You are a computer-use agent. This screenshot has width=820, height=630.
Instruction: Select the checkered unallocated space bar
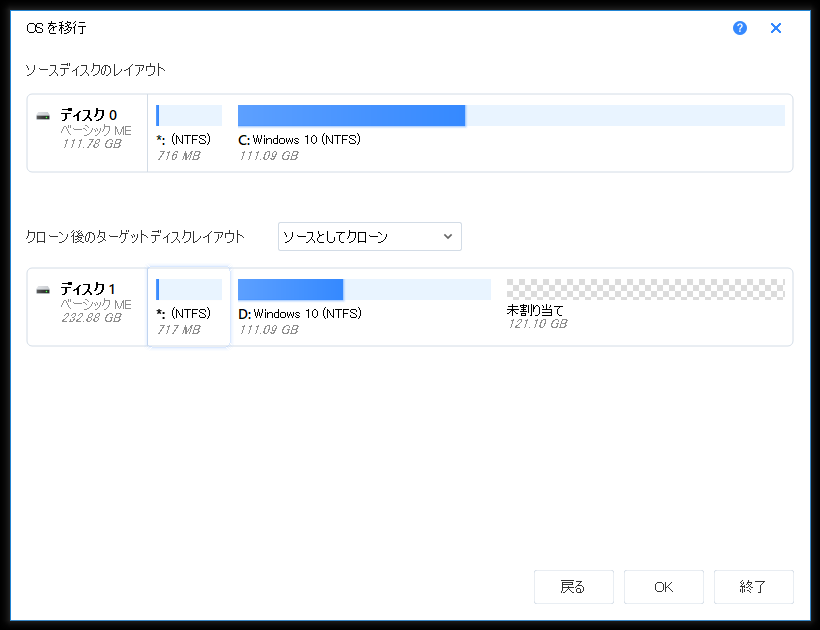[645, 290]
